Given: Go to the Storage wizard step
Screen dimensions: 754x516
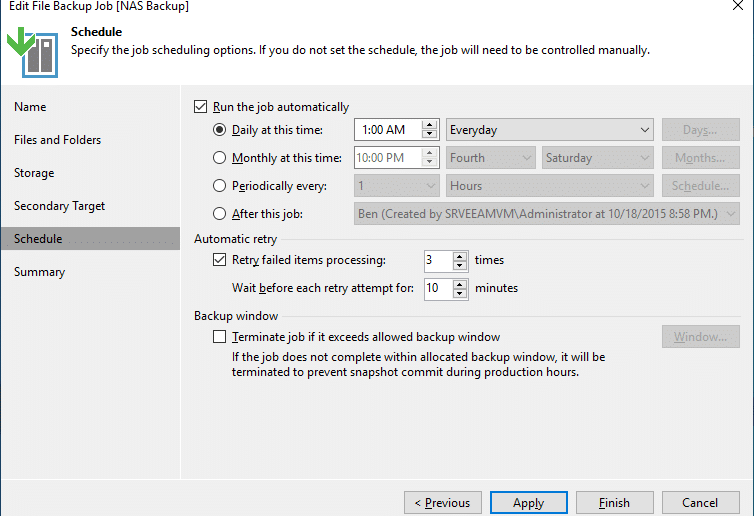Looking at the screenshot, I should pyautogui.click(x=34, y=173).
